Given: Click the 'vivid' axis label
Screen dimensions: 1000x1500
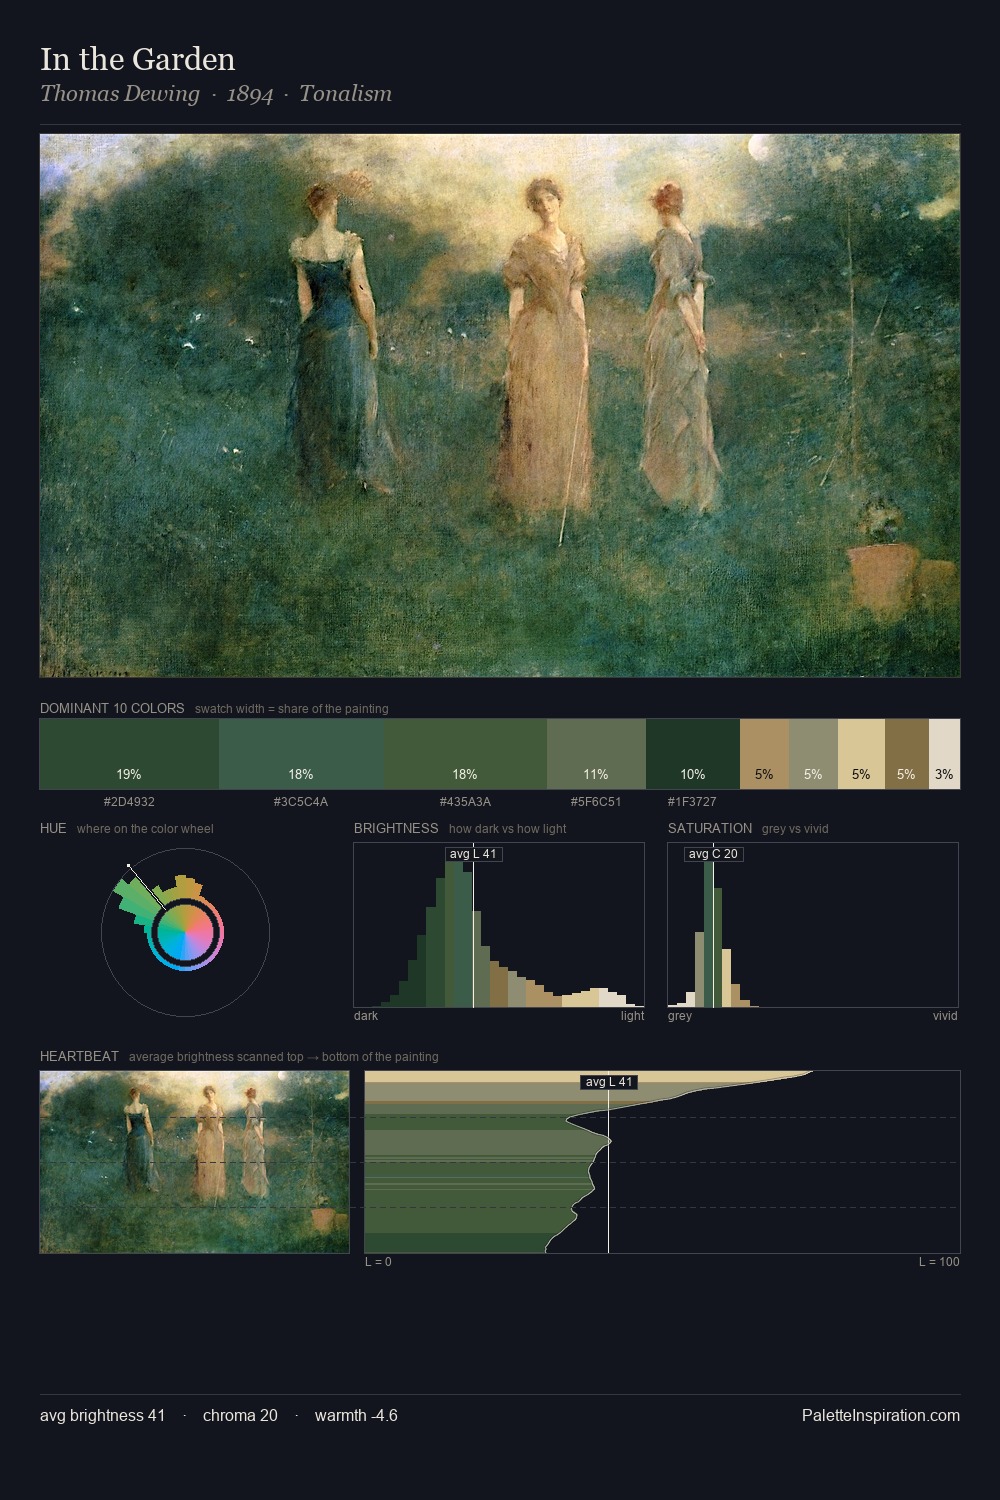Looking at the screenshot, I should [x=945, y=1016].
